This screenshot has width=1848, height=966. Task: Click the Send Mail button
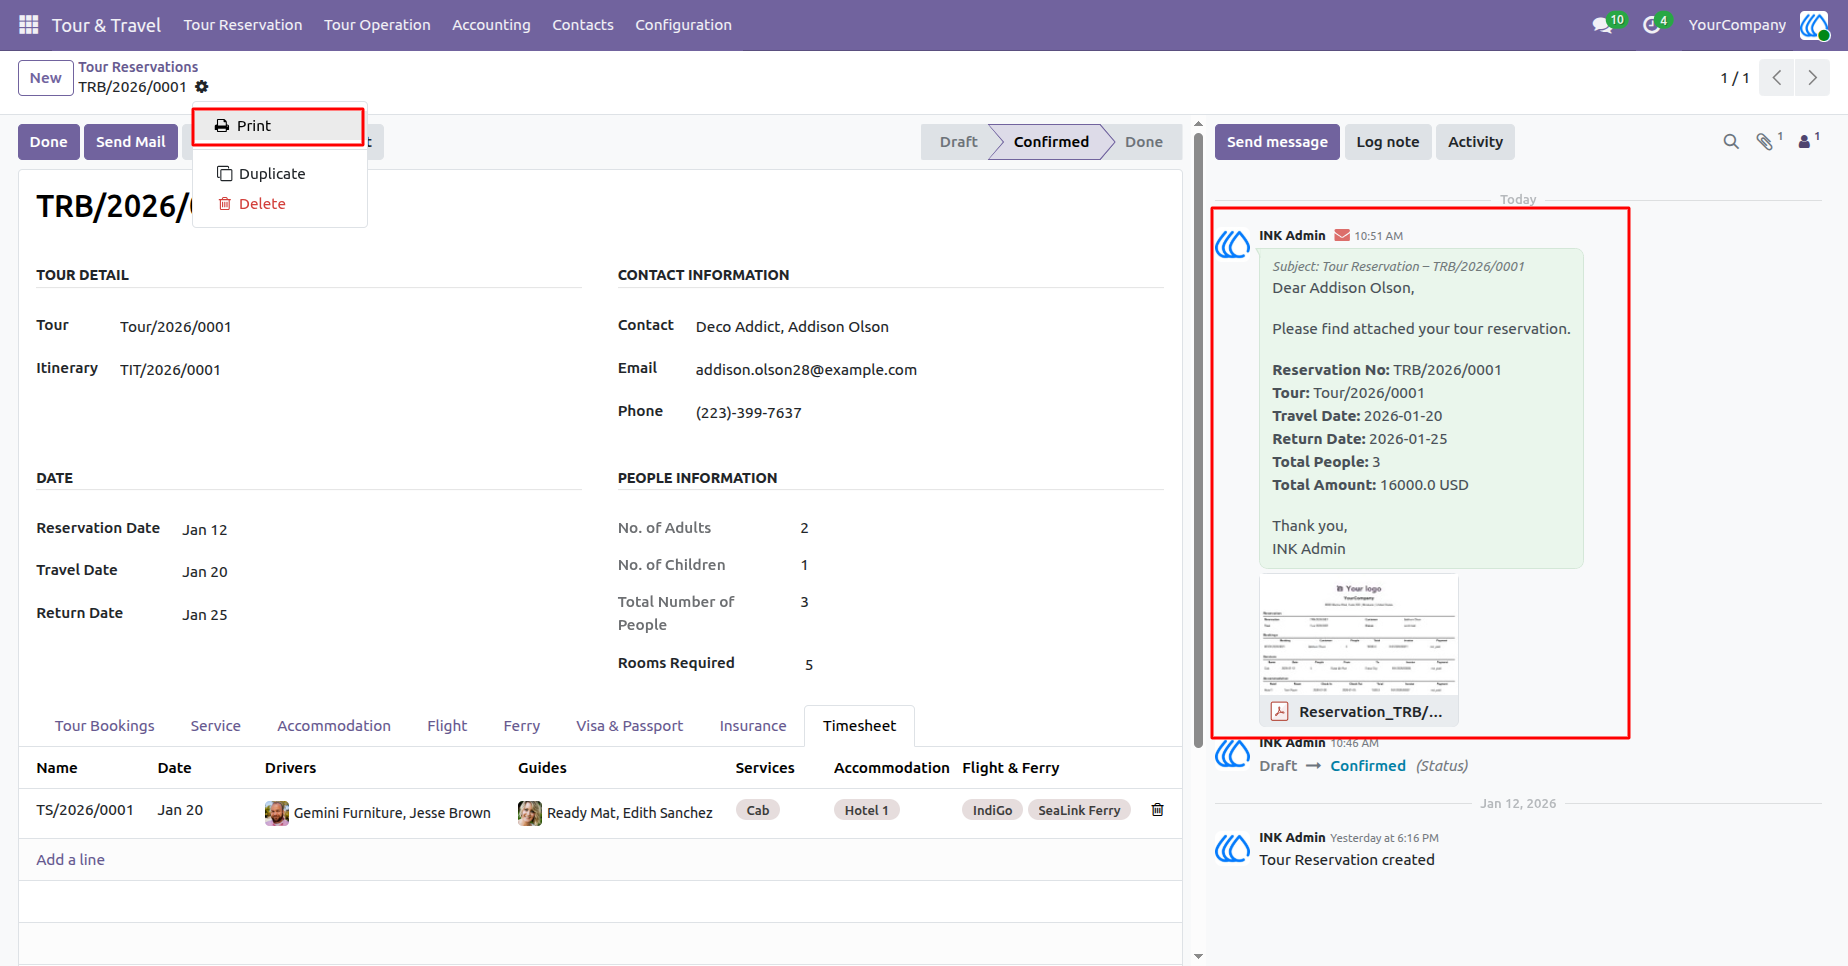click(x=131, y=142)
